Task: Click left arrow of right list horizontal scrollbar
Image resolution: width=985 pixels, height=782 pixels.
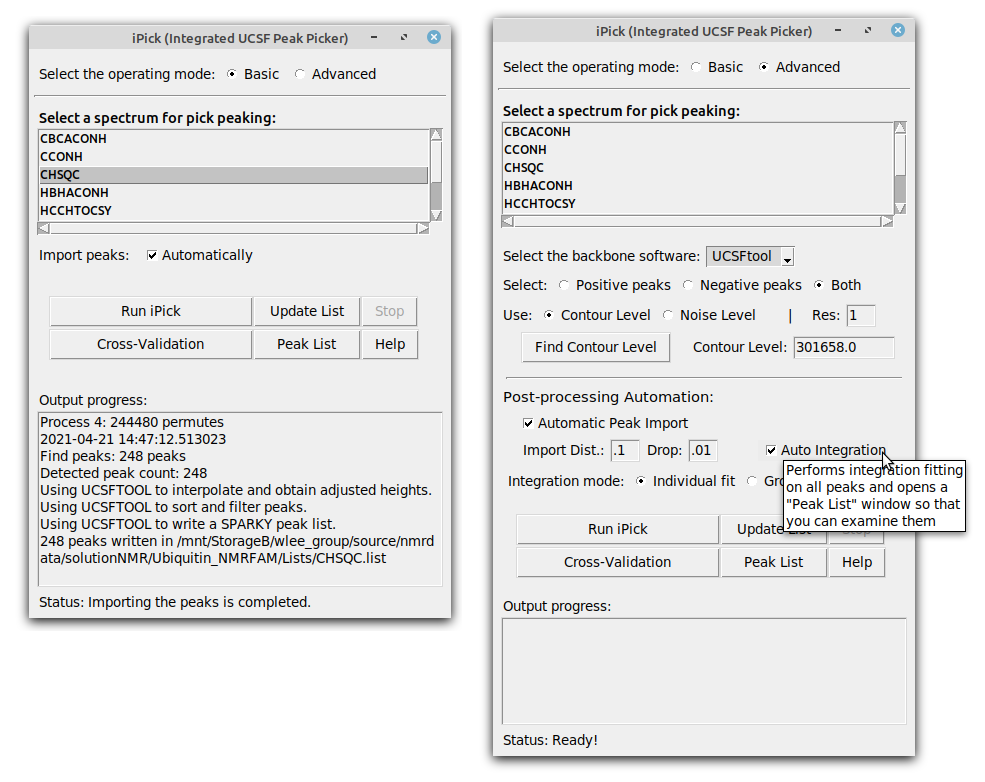Action: click(x=507, y=222)
